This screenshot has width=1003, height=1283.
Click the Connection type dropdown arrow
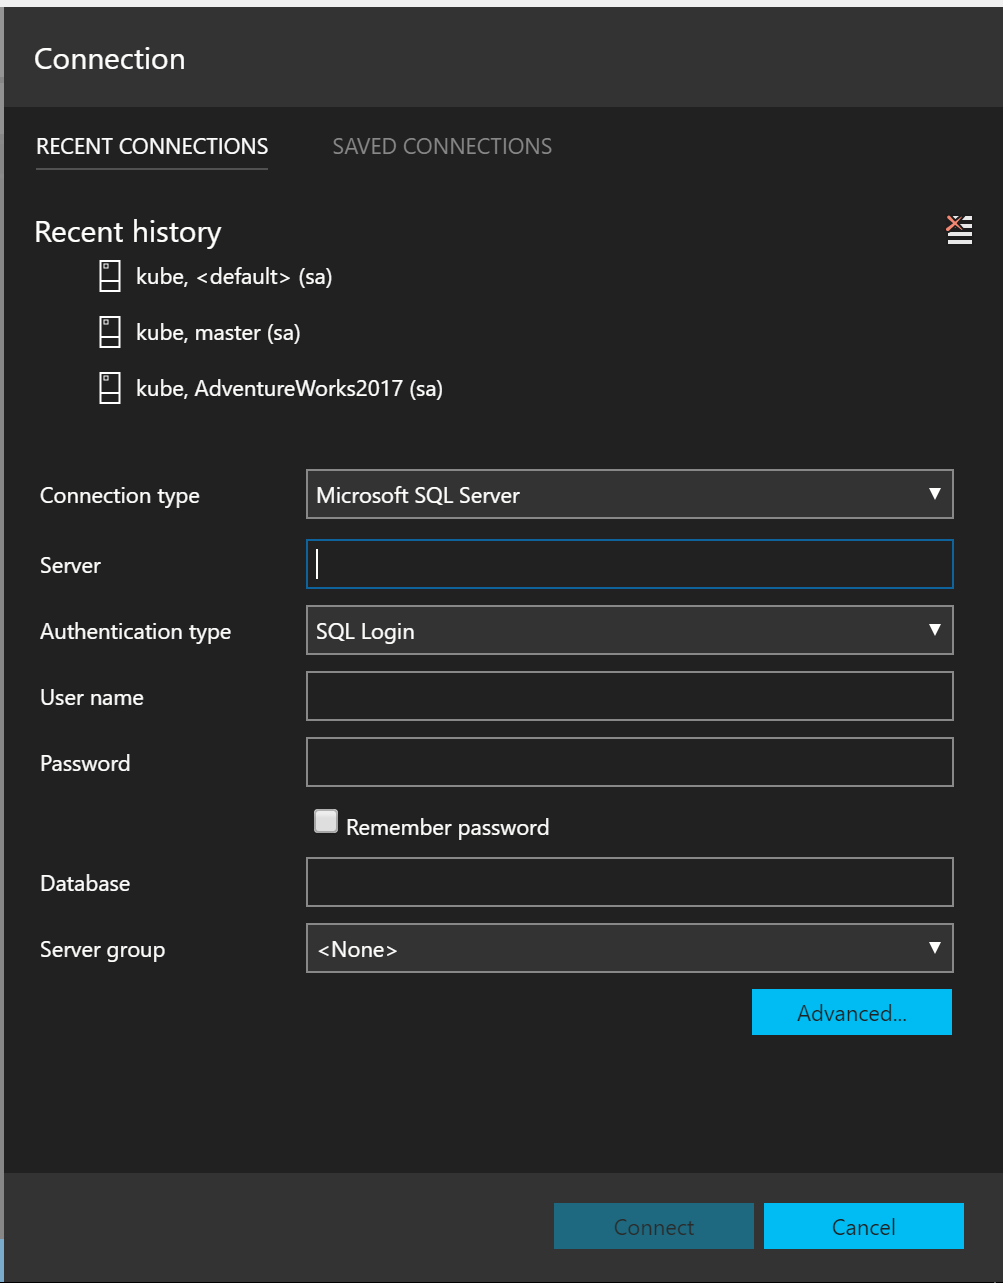tap(934, 494)
